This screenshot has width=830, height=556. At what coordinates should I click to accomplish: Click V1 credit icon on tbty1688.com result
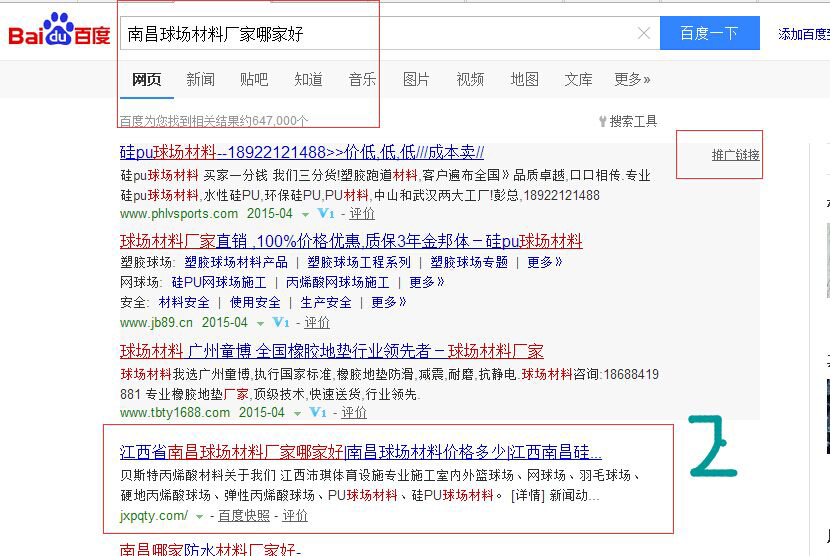(318, 412)
